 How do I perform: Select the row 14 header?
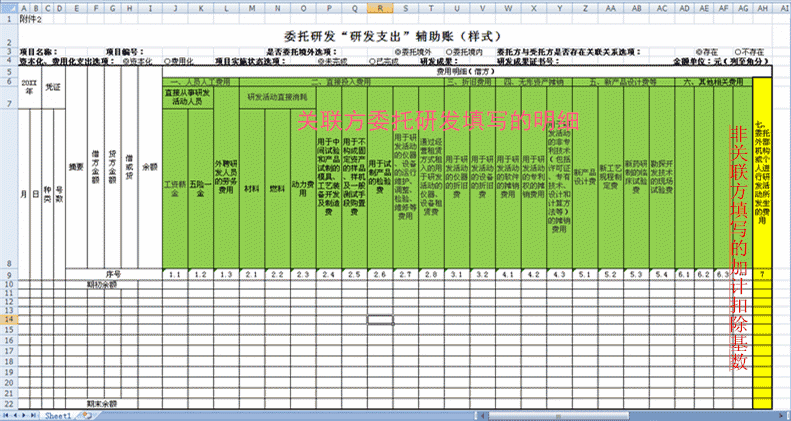click(x=7, y=318)
